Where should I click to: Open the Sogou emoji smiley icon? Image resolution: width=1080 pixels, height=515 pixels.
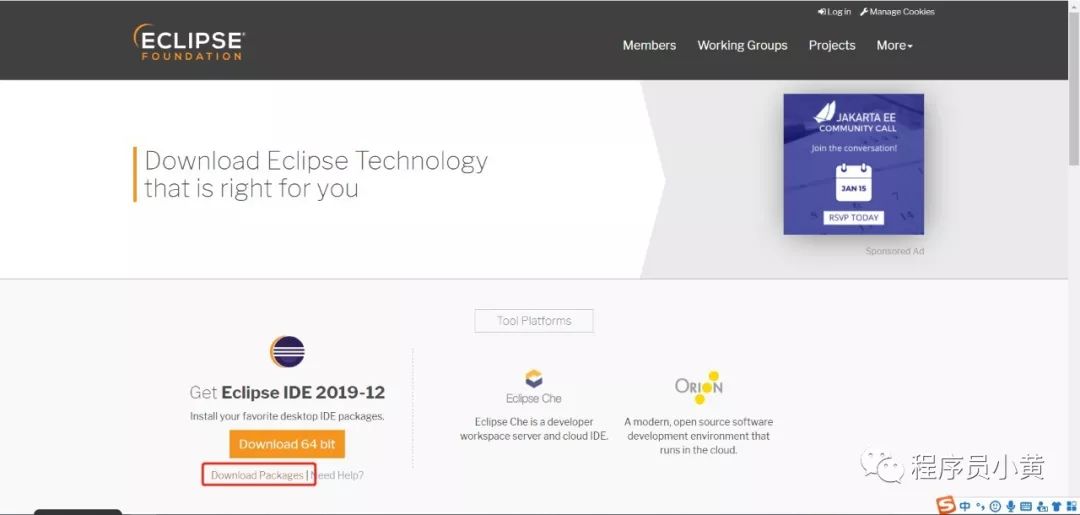995,506
